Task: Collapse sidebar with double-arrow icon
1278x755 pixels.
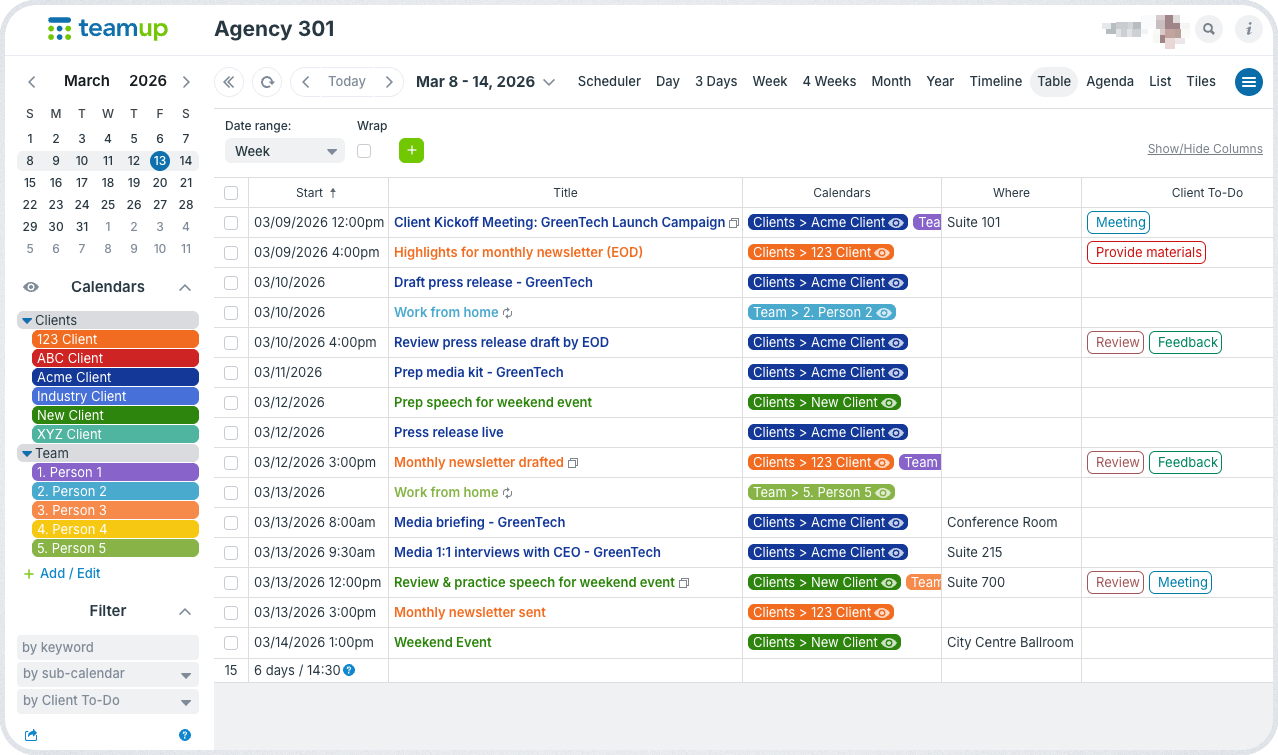Action: point(229,82)
